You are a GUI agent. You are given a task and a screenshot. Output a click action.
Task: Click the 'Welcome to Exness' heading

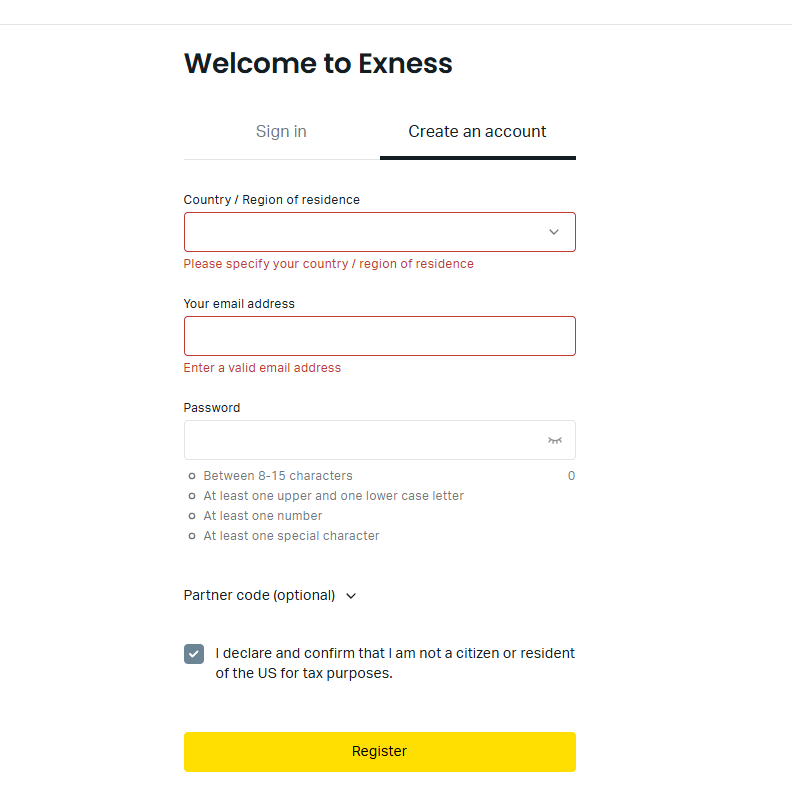coord(318,64)
